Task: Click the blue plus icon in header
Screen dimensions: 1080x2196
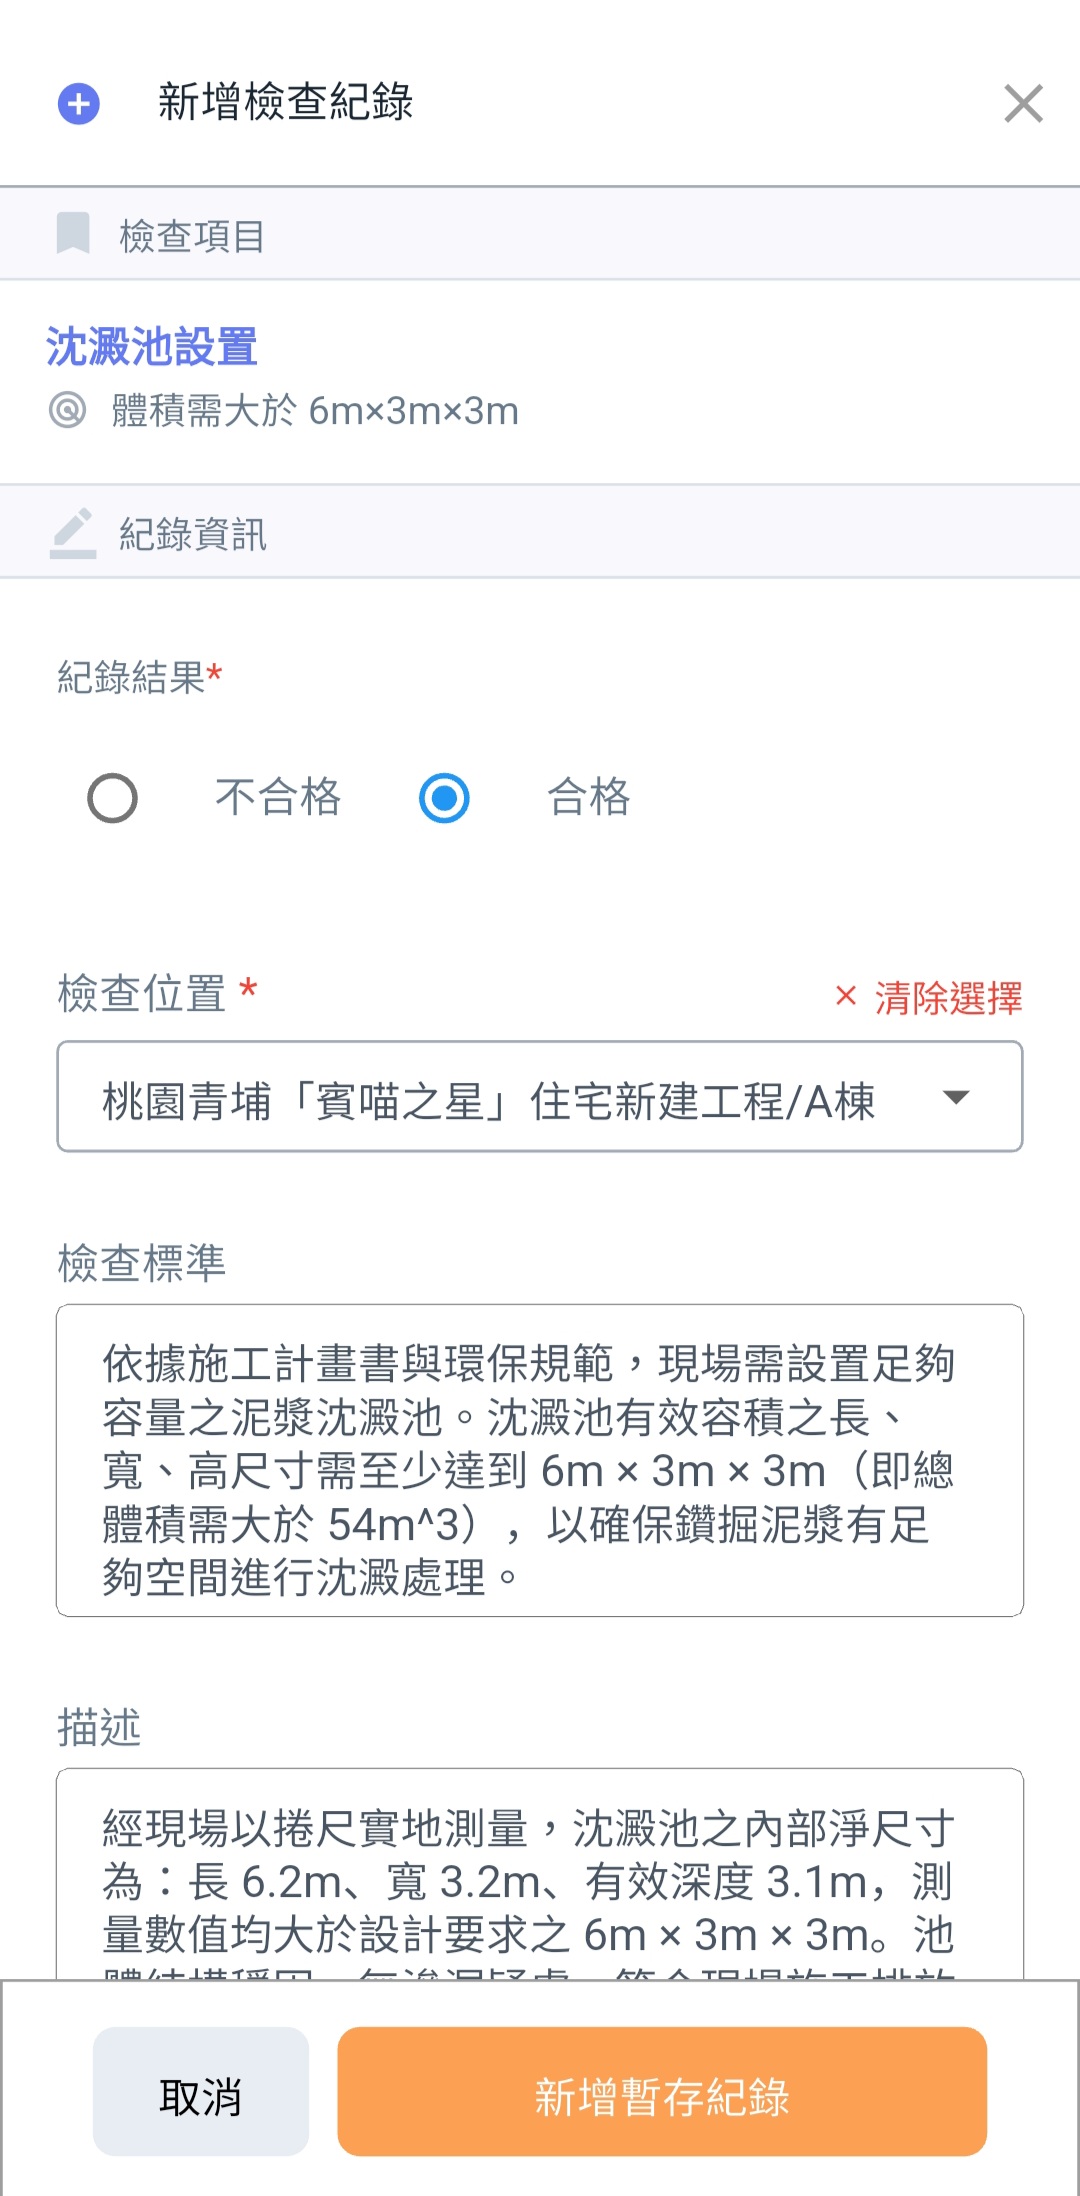Action: tap(79, 104)
